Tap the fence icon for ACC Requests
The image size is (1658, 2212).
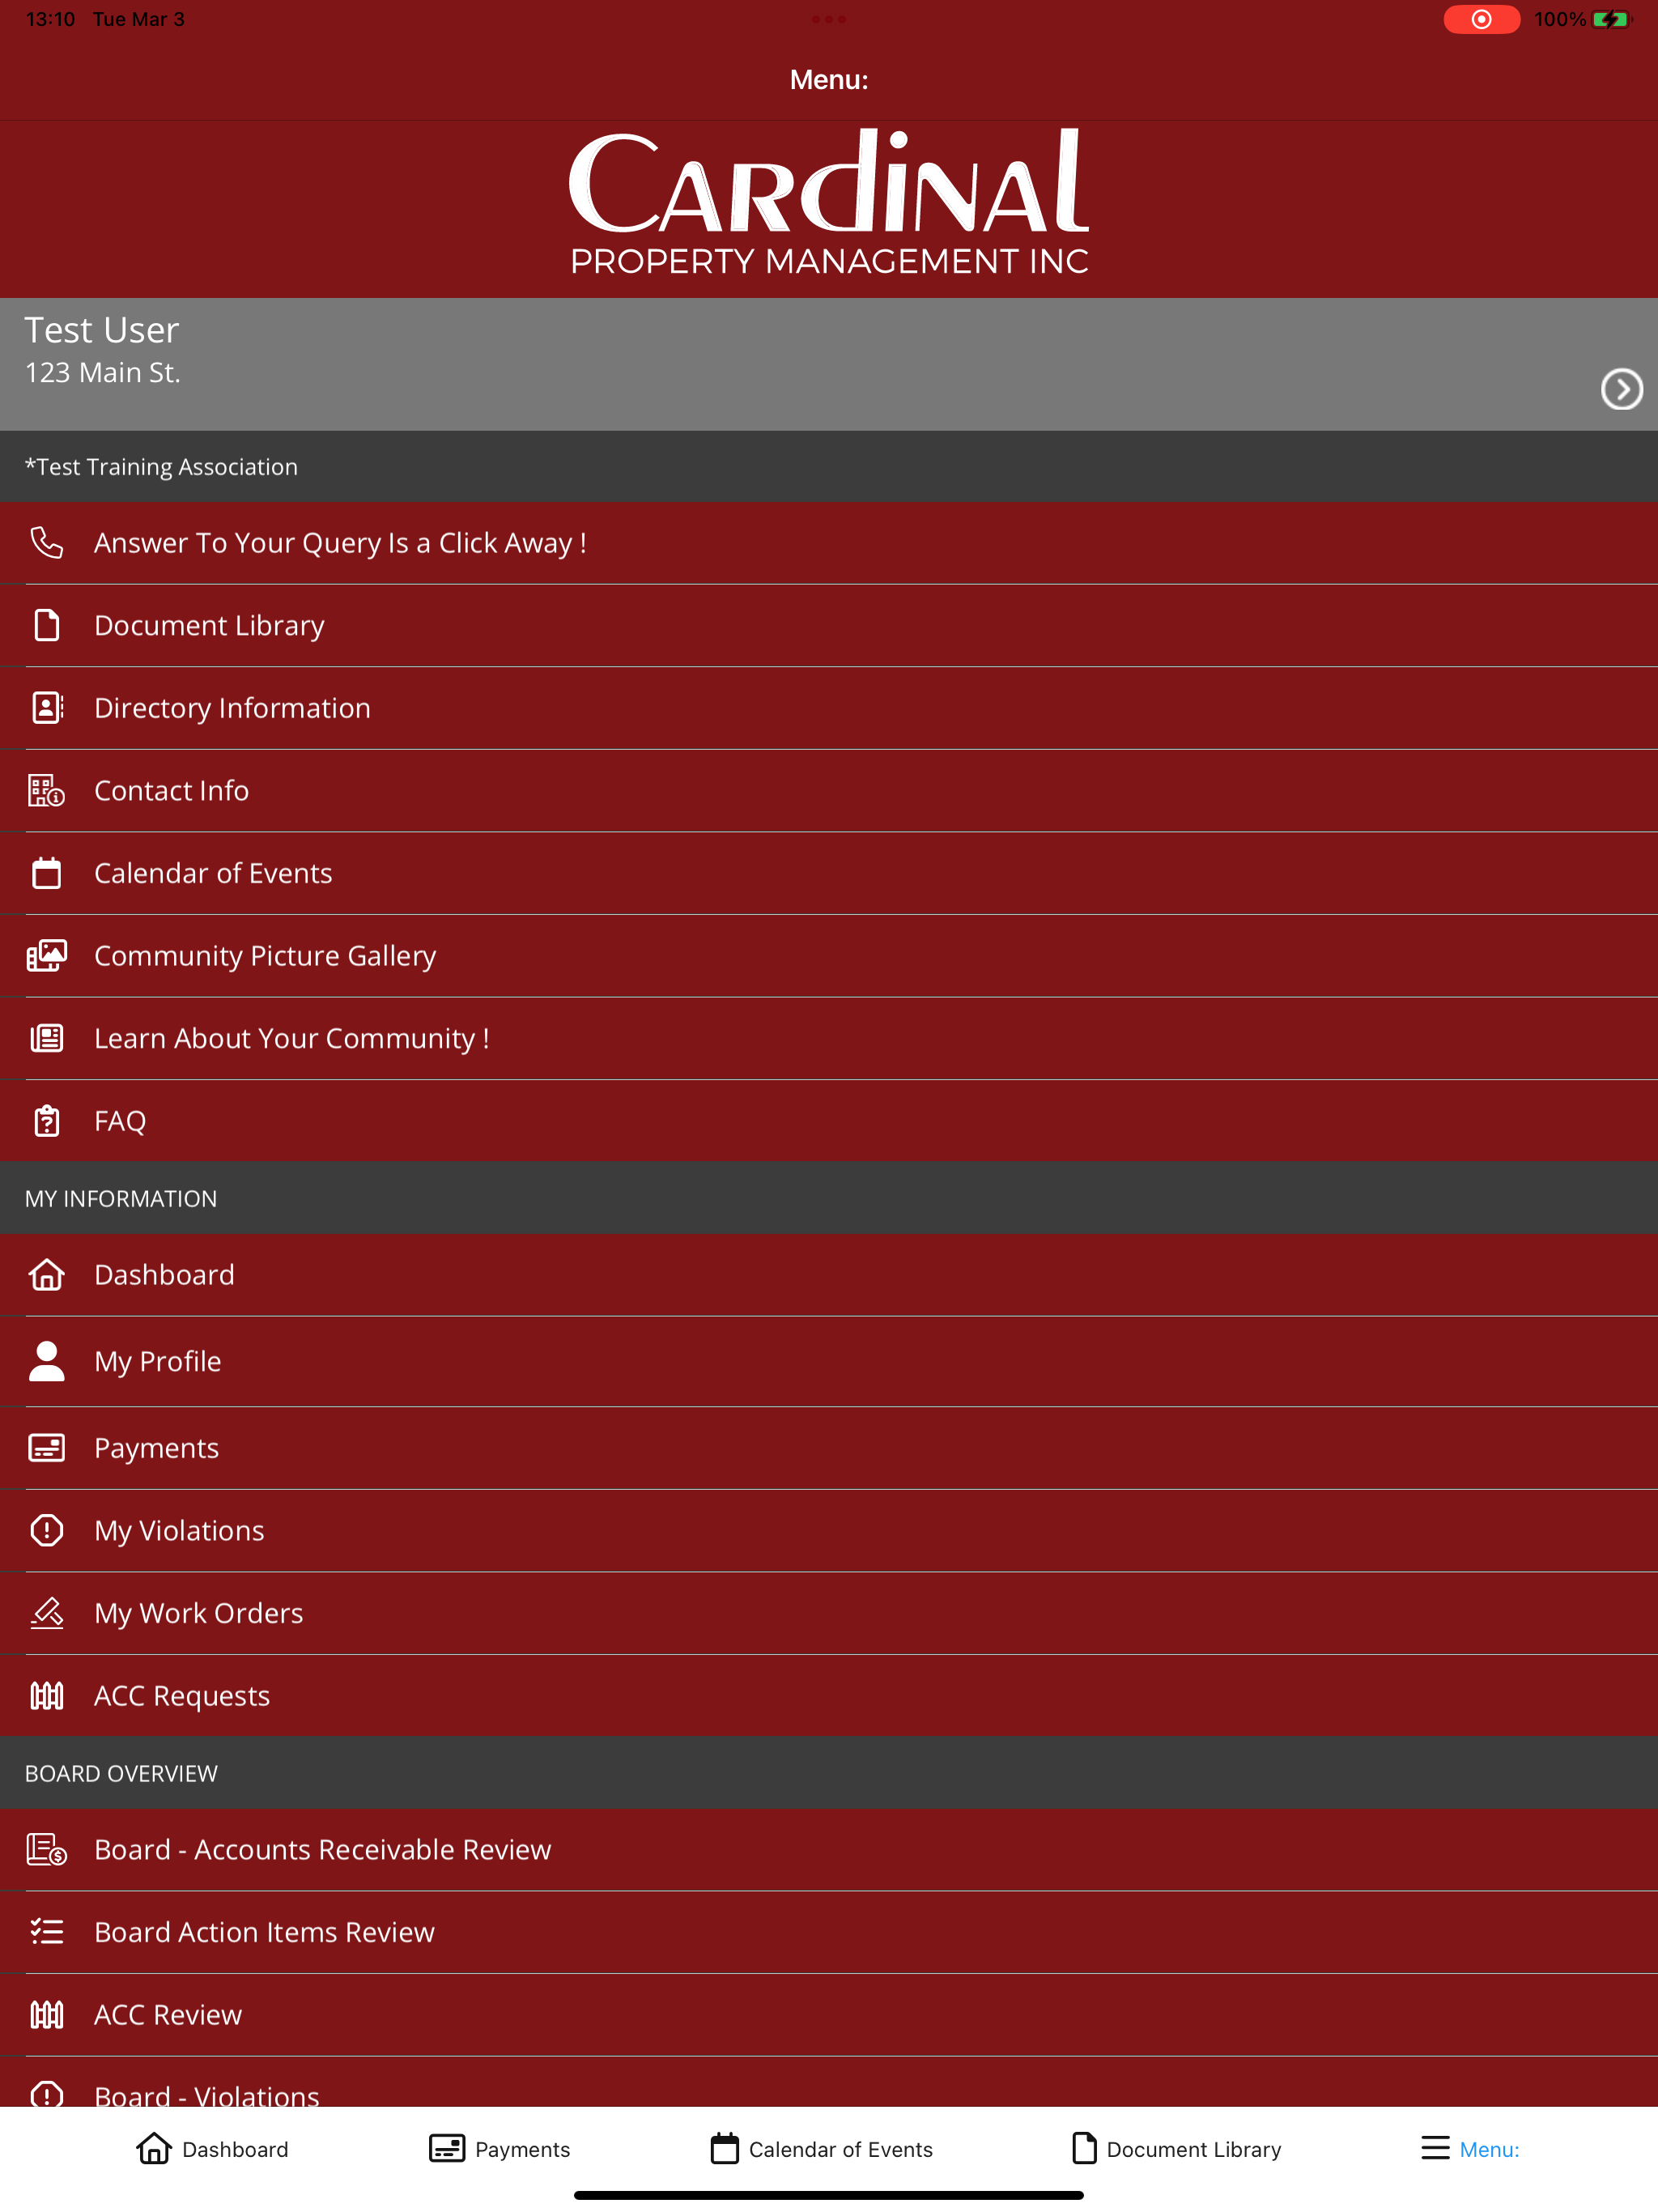tap(47, 1696)
